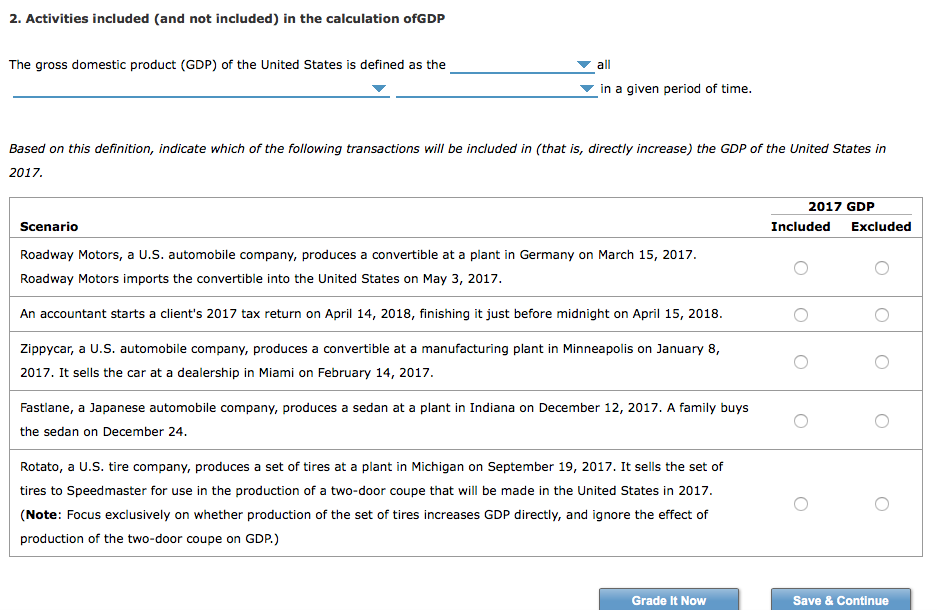The width and height of the screenshot is (937, 610).
Task: Mark Roadway Motors convertible scenario as Excluded
Action: (x=881, y=268)
